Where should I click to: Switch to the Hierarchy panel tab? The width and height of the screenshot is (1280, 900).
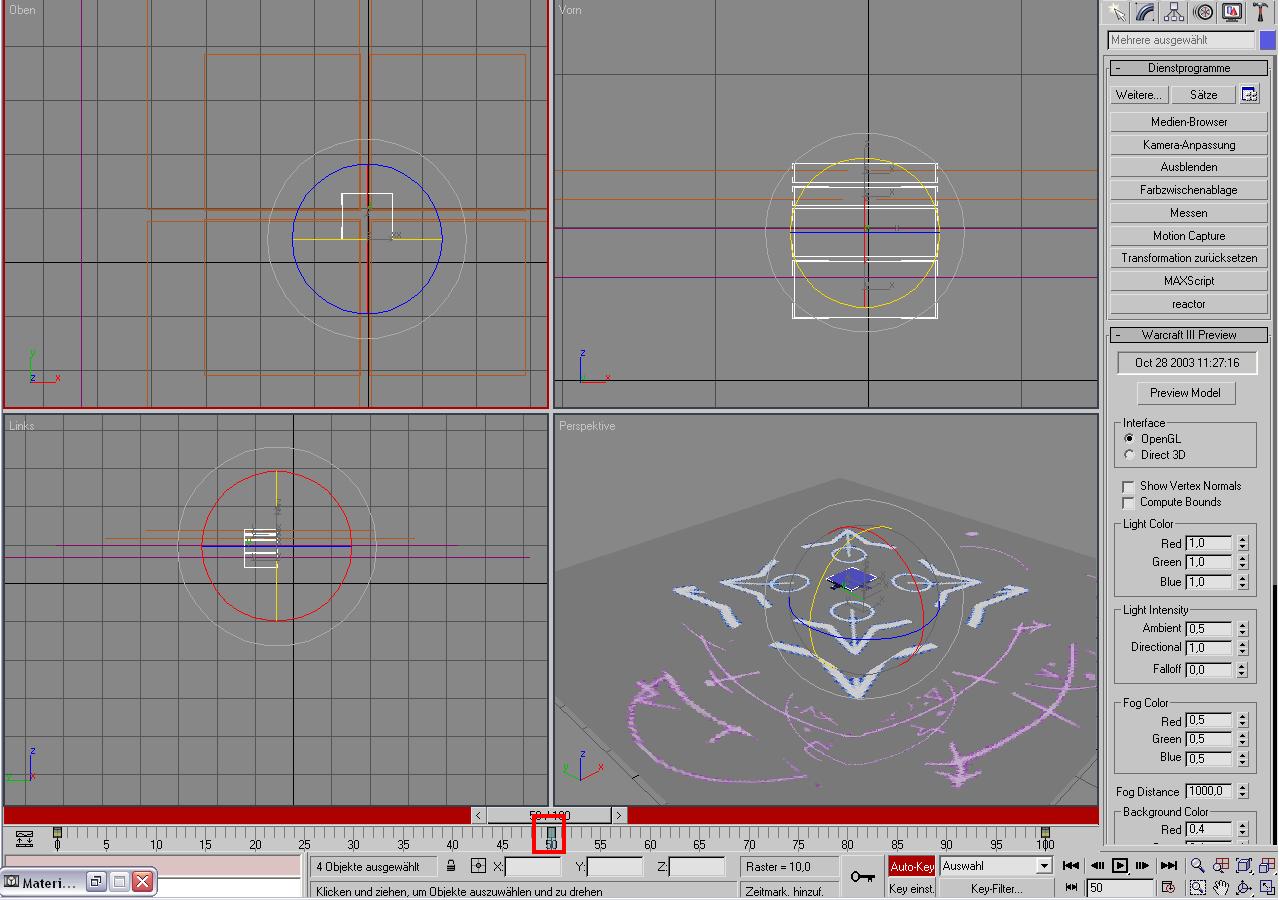pos(1174,12)
